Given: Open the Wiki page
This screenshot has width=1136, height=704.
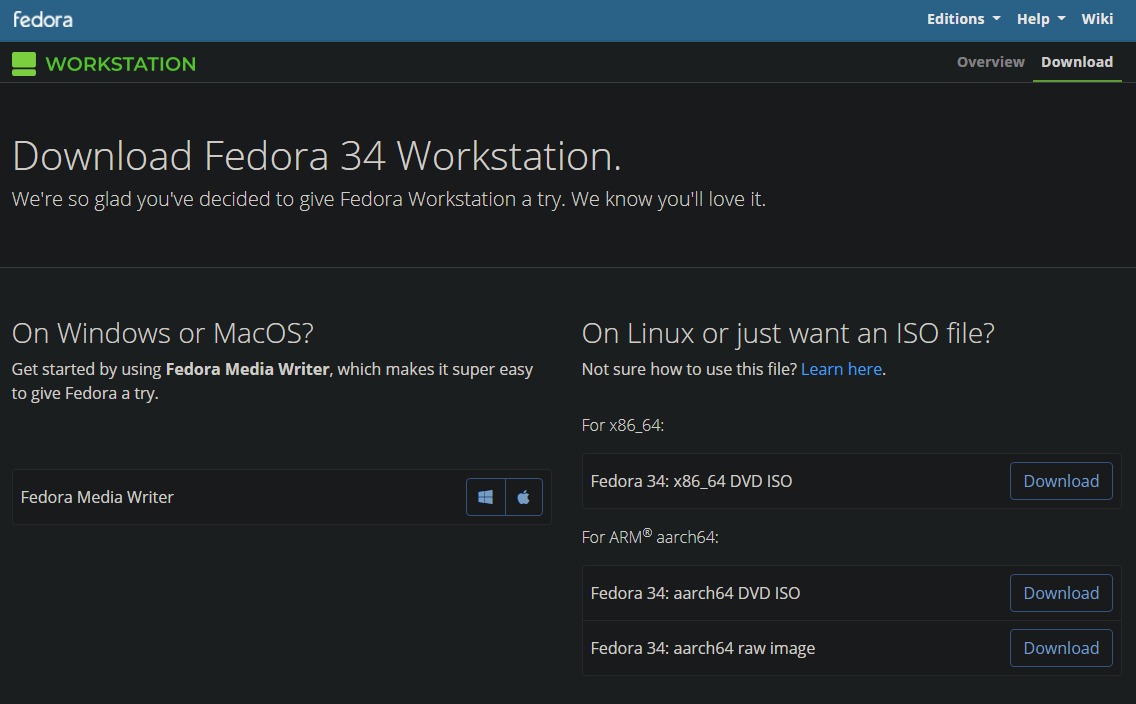Looking at the screenshot, I should [1097, 18].
